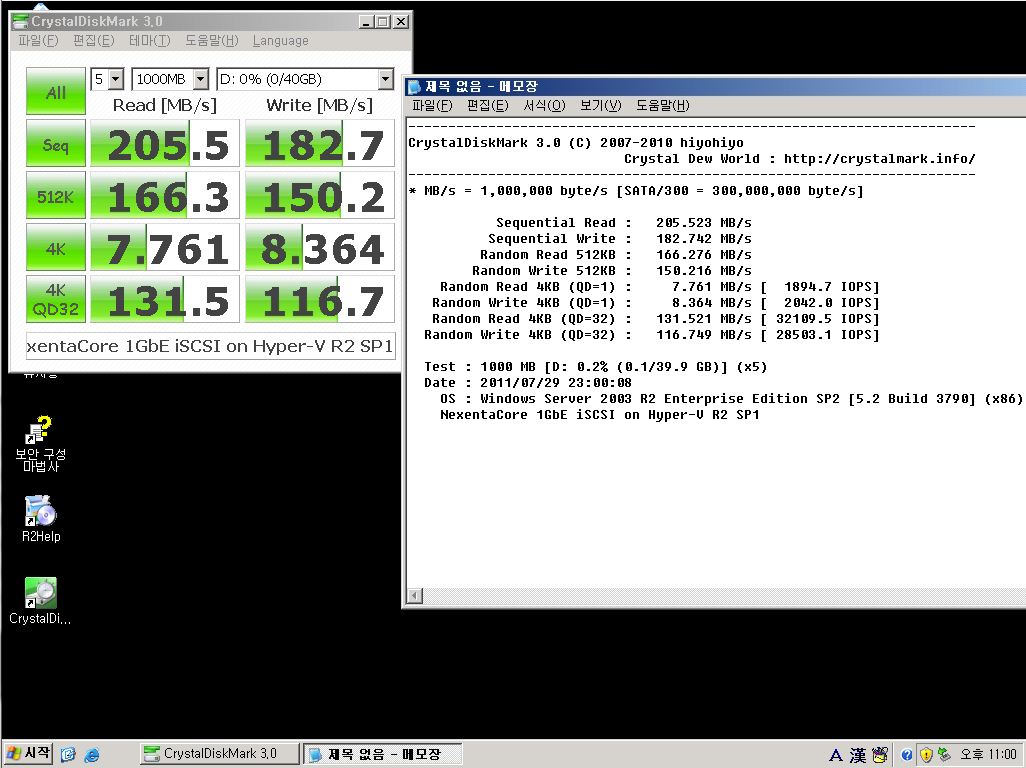Click the Seq read result 205.5

tap(165, 143)
